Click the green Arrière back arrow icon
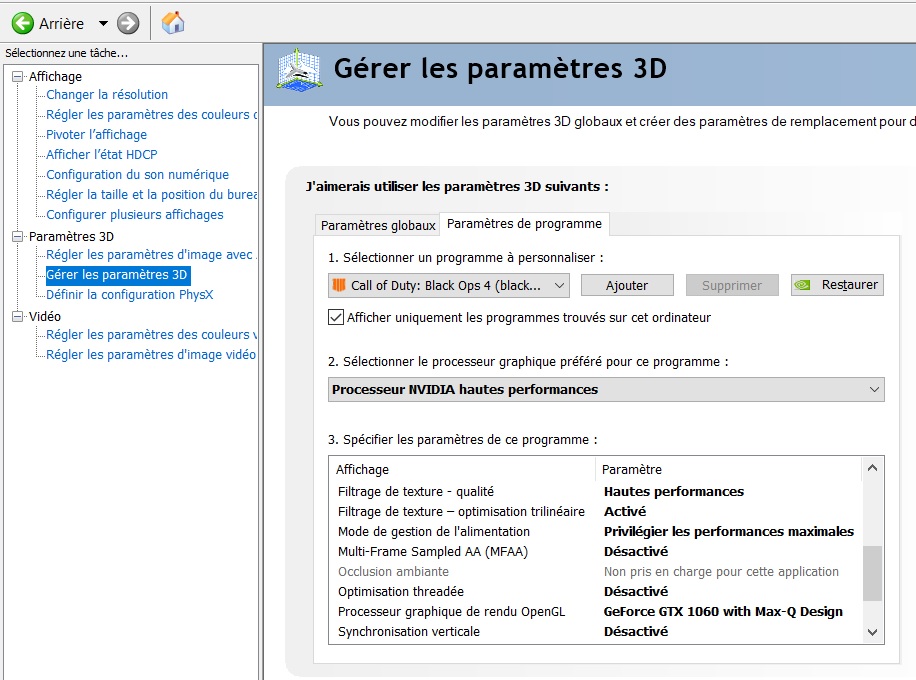The width and height of the screenshot is (916, 680). point(22,23)
